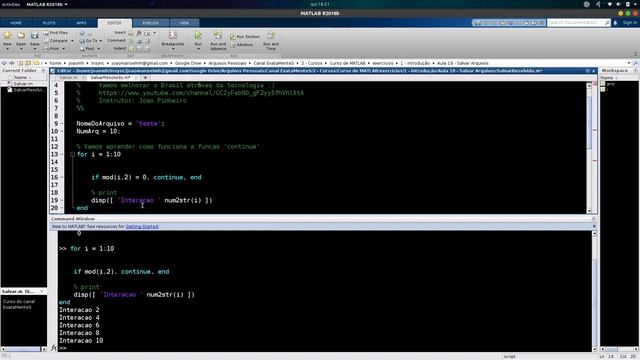
Task: Click the system volume icon
Action: pos(618,4)
